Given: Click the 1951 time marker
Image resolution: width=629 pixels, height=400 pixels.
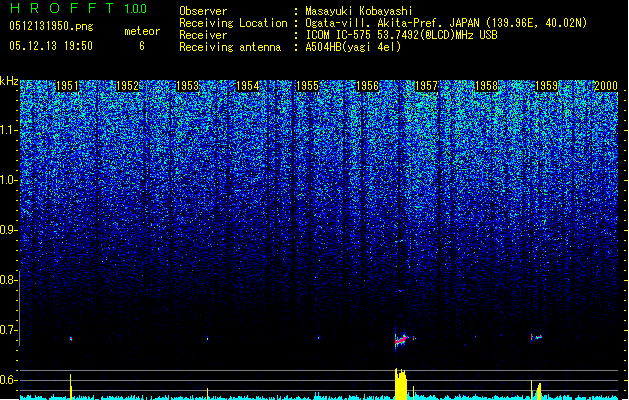Looking at the screenshot, I should click(x=67, y=86).
